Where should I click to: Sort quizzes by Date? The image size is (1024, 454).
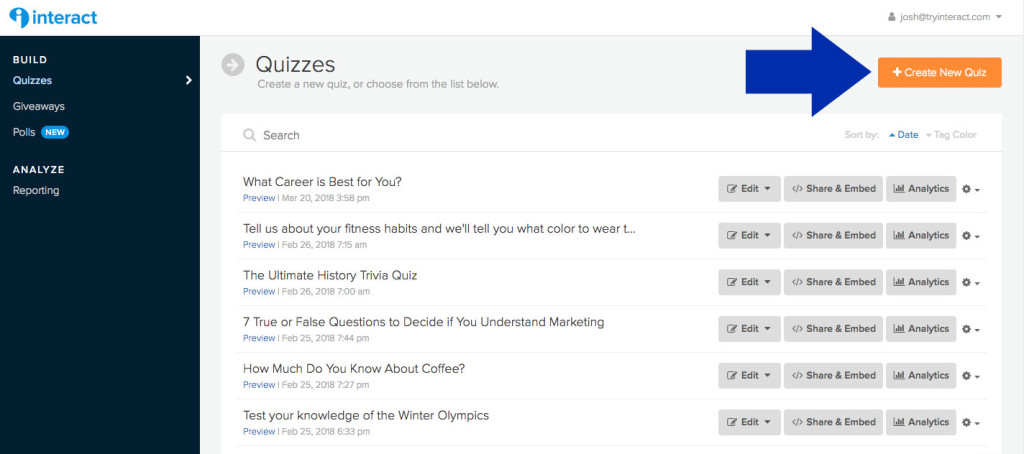[x=904, y=135]
